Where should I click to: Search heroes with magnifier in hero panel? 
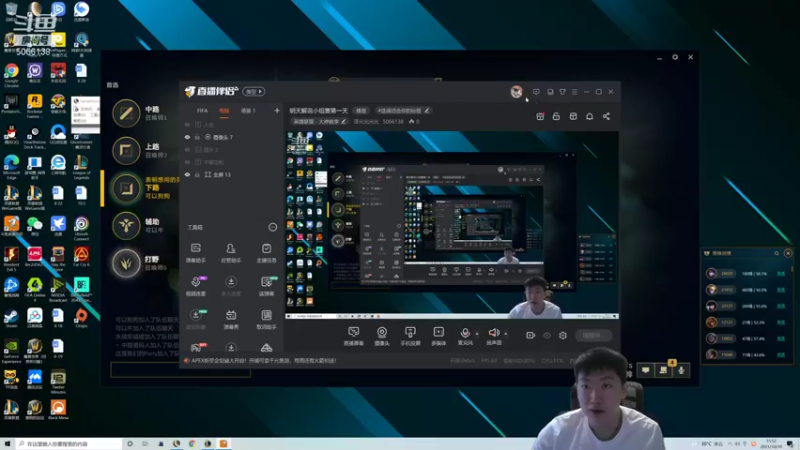click(x=777, y=253)
